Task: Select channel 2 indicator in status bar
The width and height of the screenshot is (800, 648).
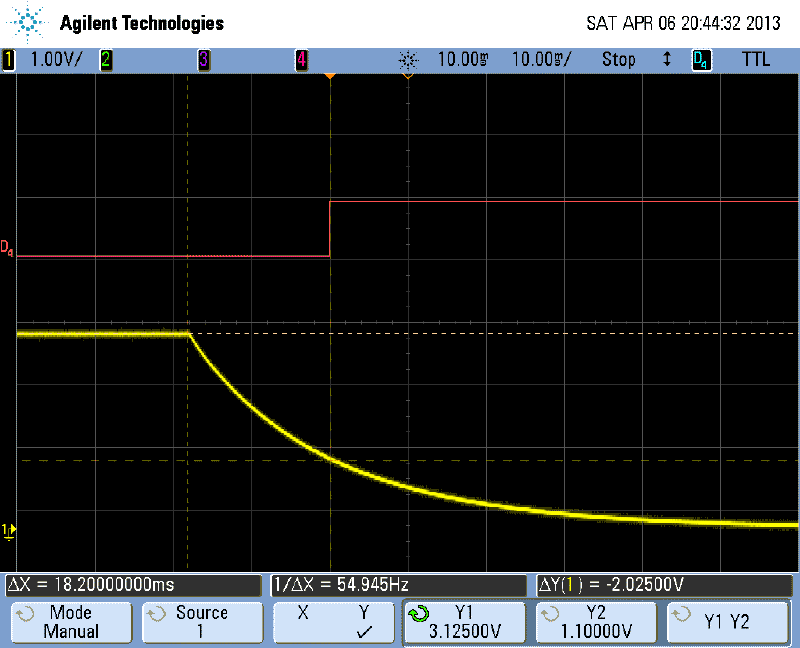Action: point(106,60)
